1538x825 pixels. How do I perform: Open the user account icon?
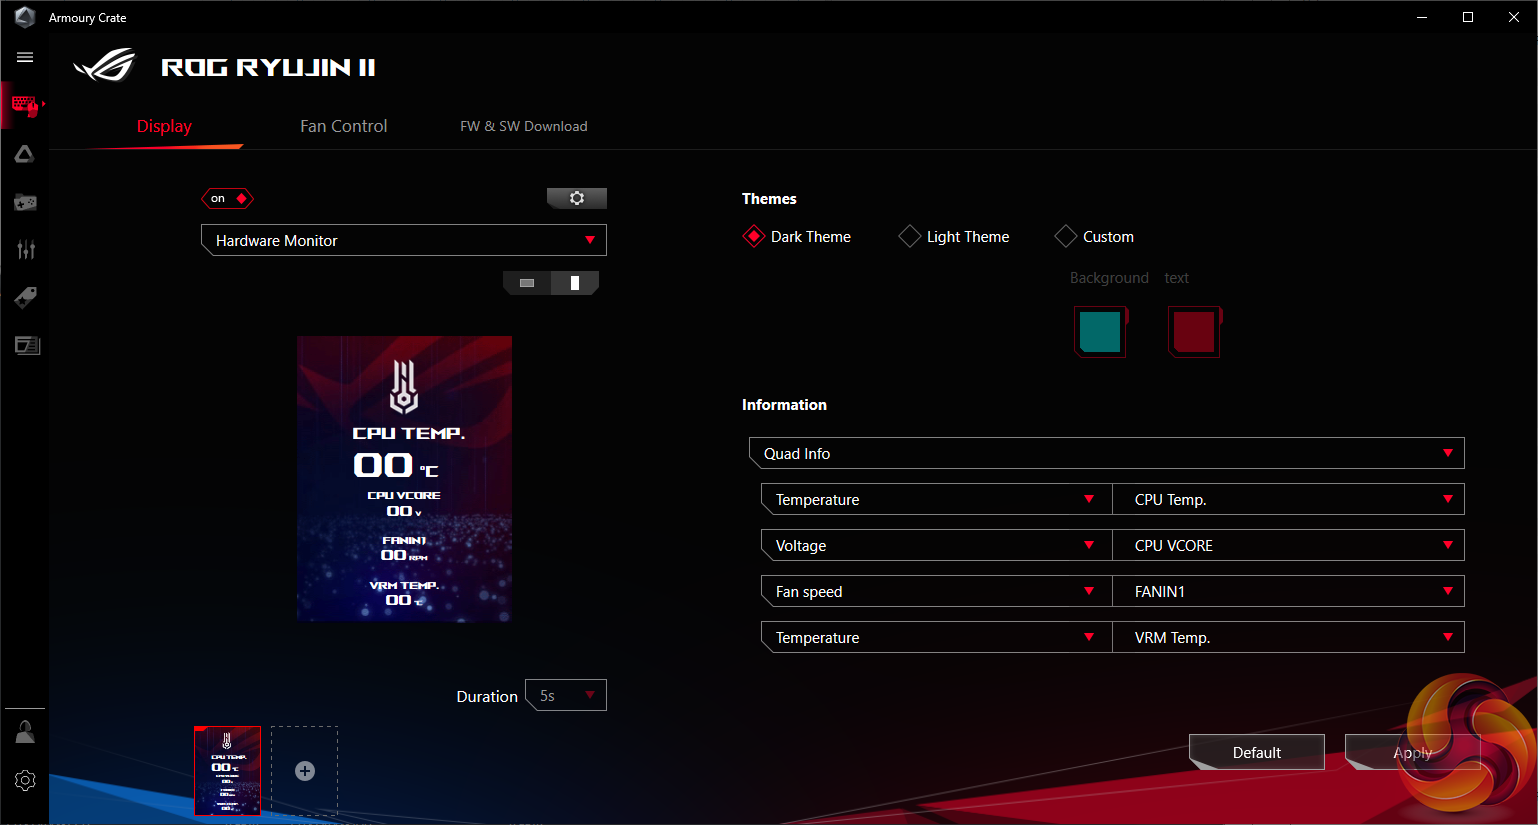point(25,733)
